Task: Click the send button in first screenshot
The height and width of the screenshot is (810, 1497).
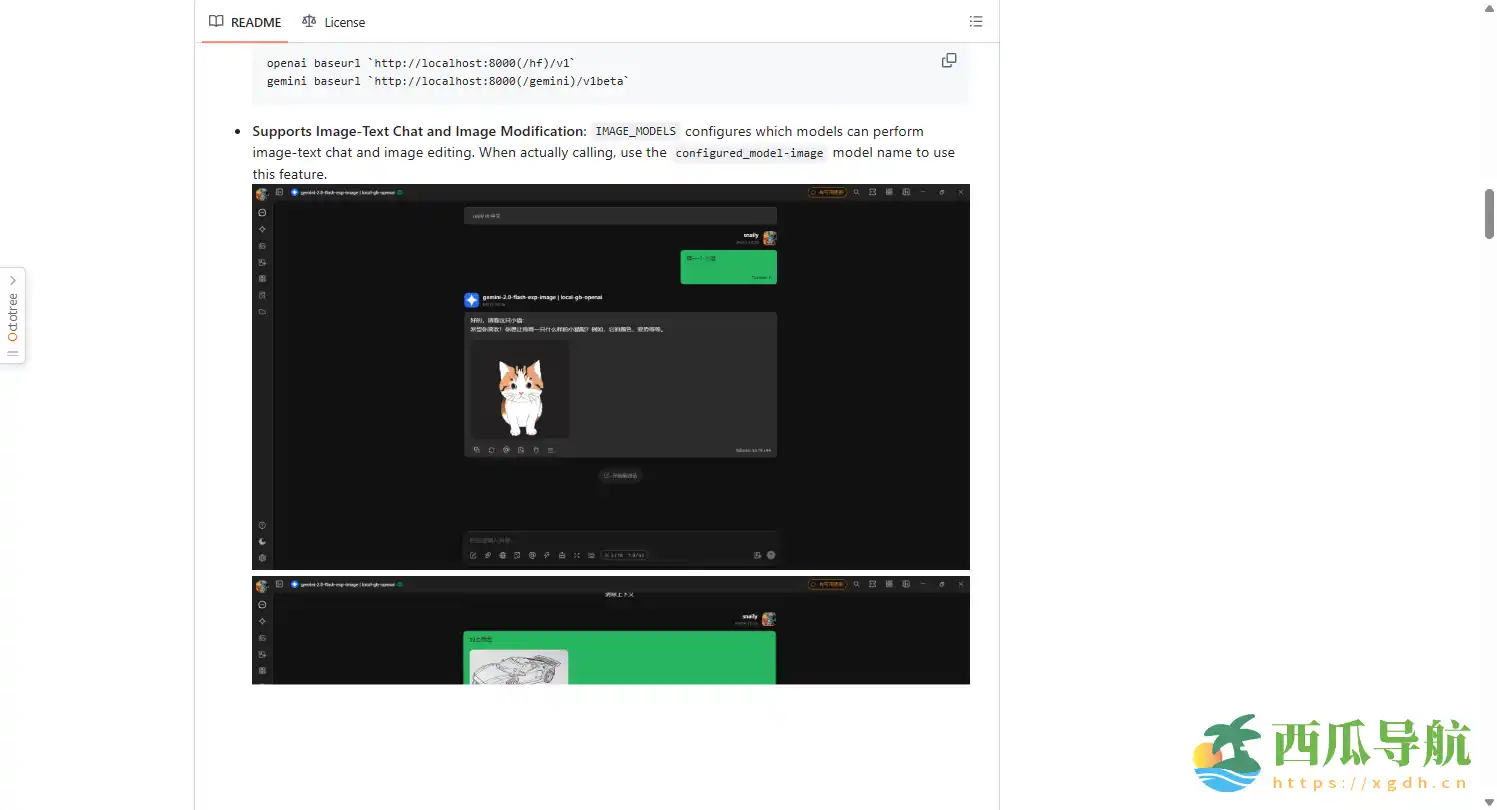Action: 771,555
